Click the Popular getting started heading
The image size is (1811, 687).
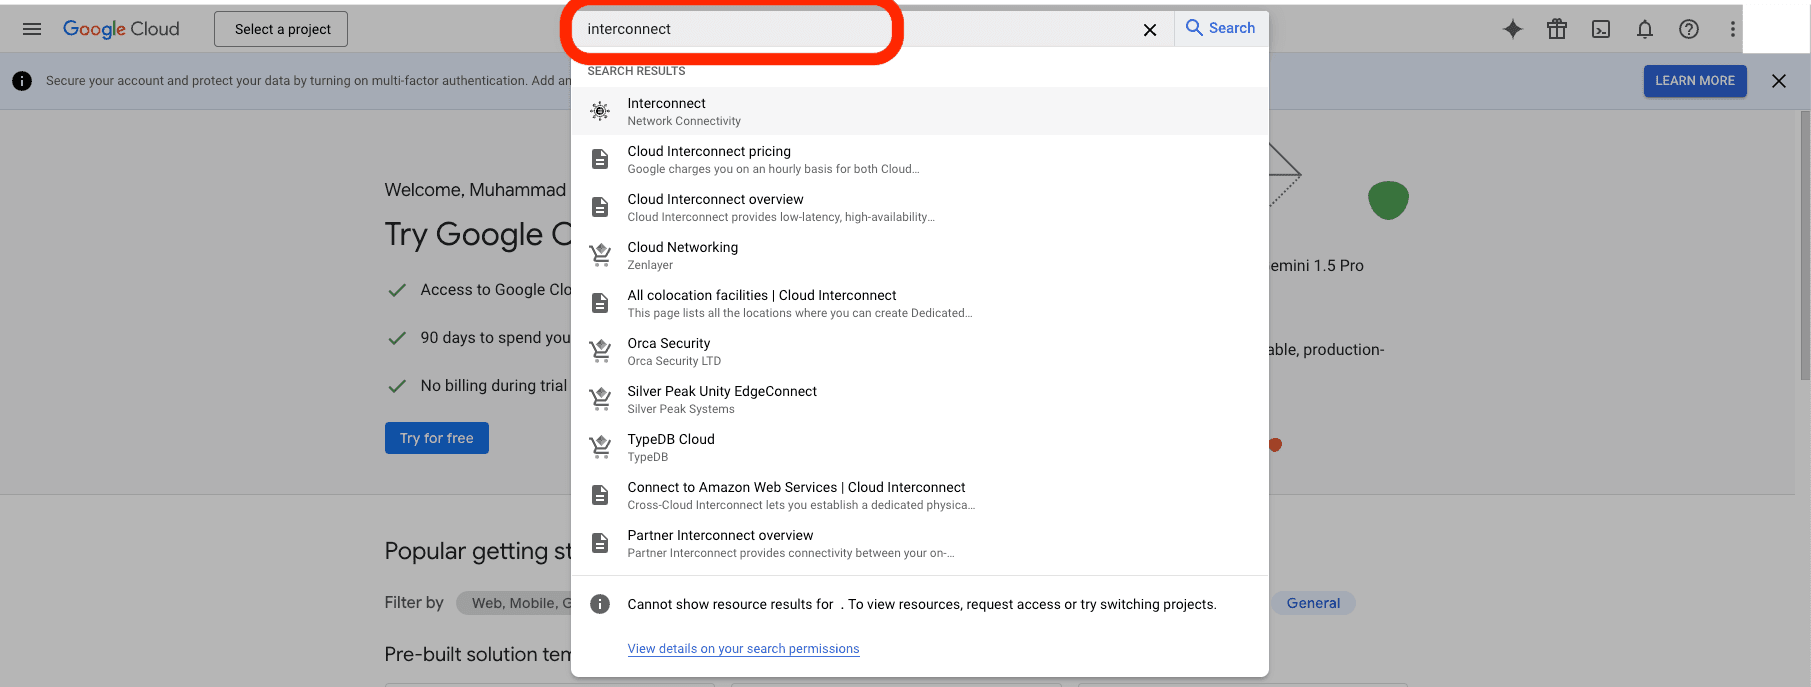pos(478,551)
